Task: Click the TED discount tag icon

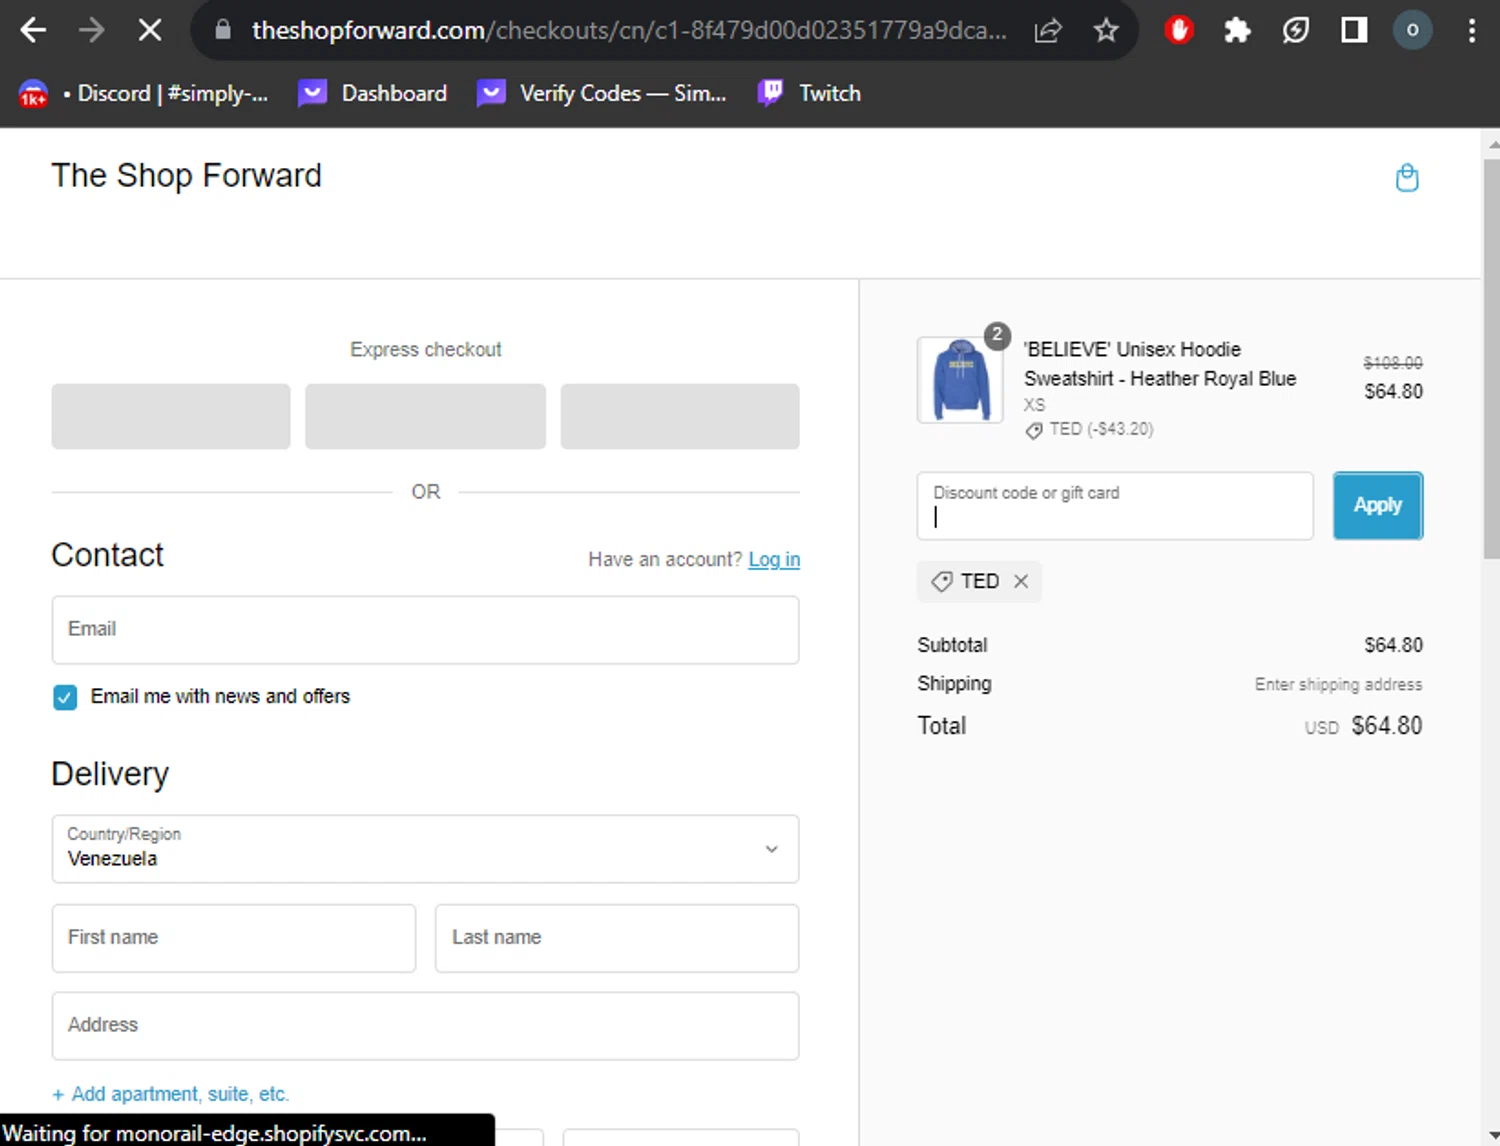Action: 941,581
